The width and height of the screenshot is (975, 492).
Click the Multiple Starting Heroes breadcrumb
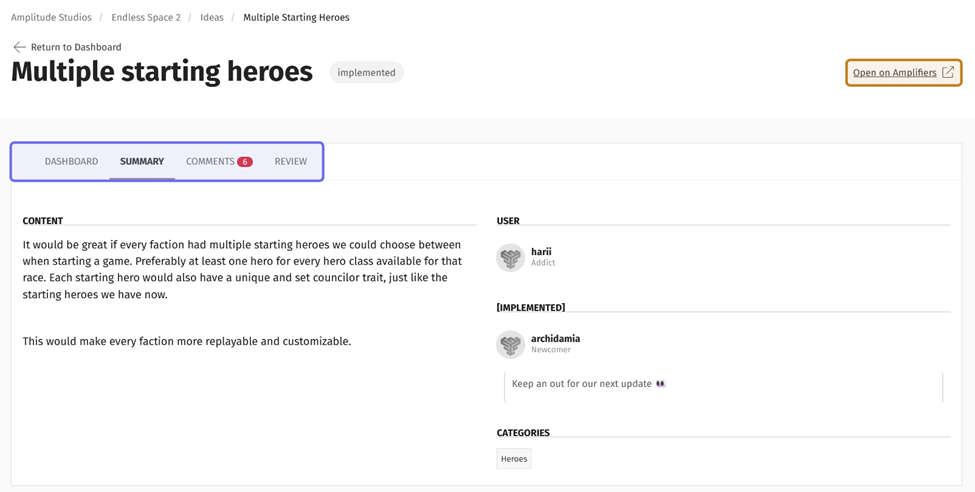(296, 17)
